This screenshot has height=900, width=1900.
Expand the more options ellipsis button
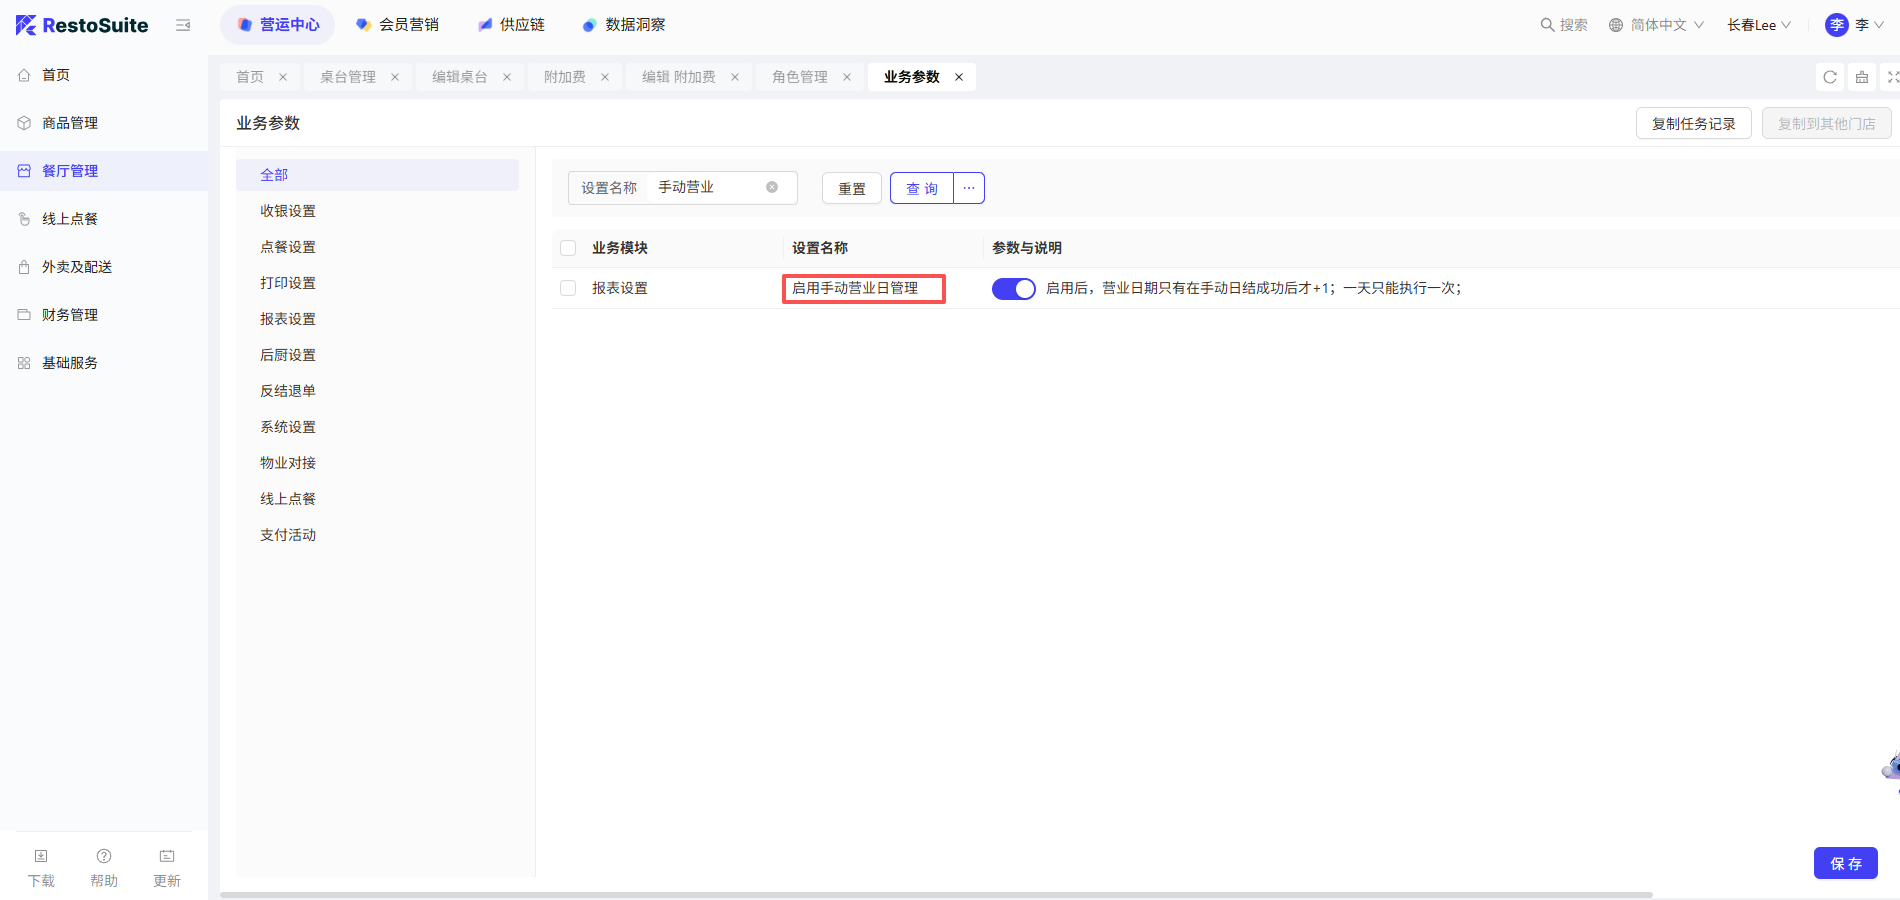point(969,188)
